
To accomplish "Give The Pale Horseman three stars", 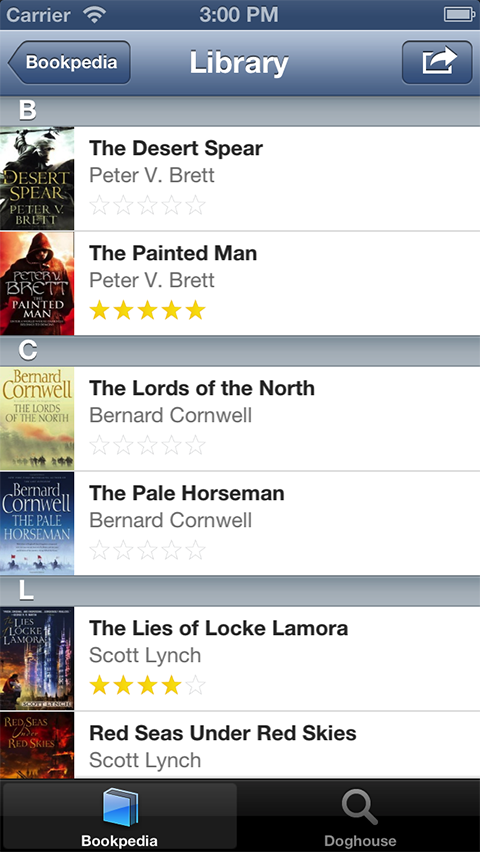I will 147,550.
